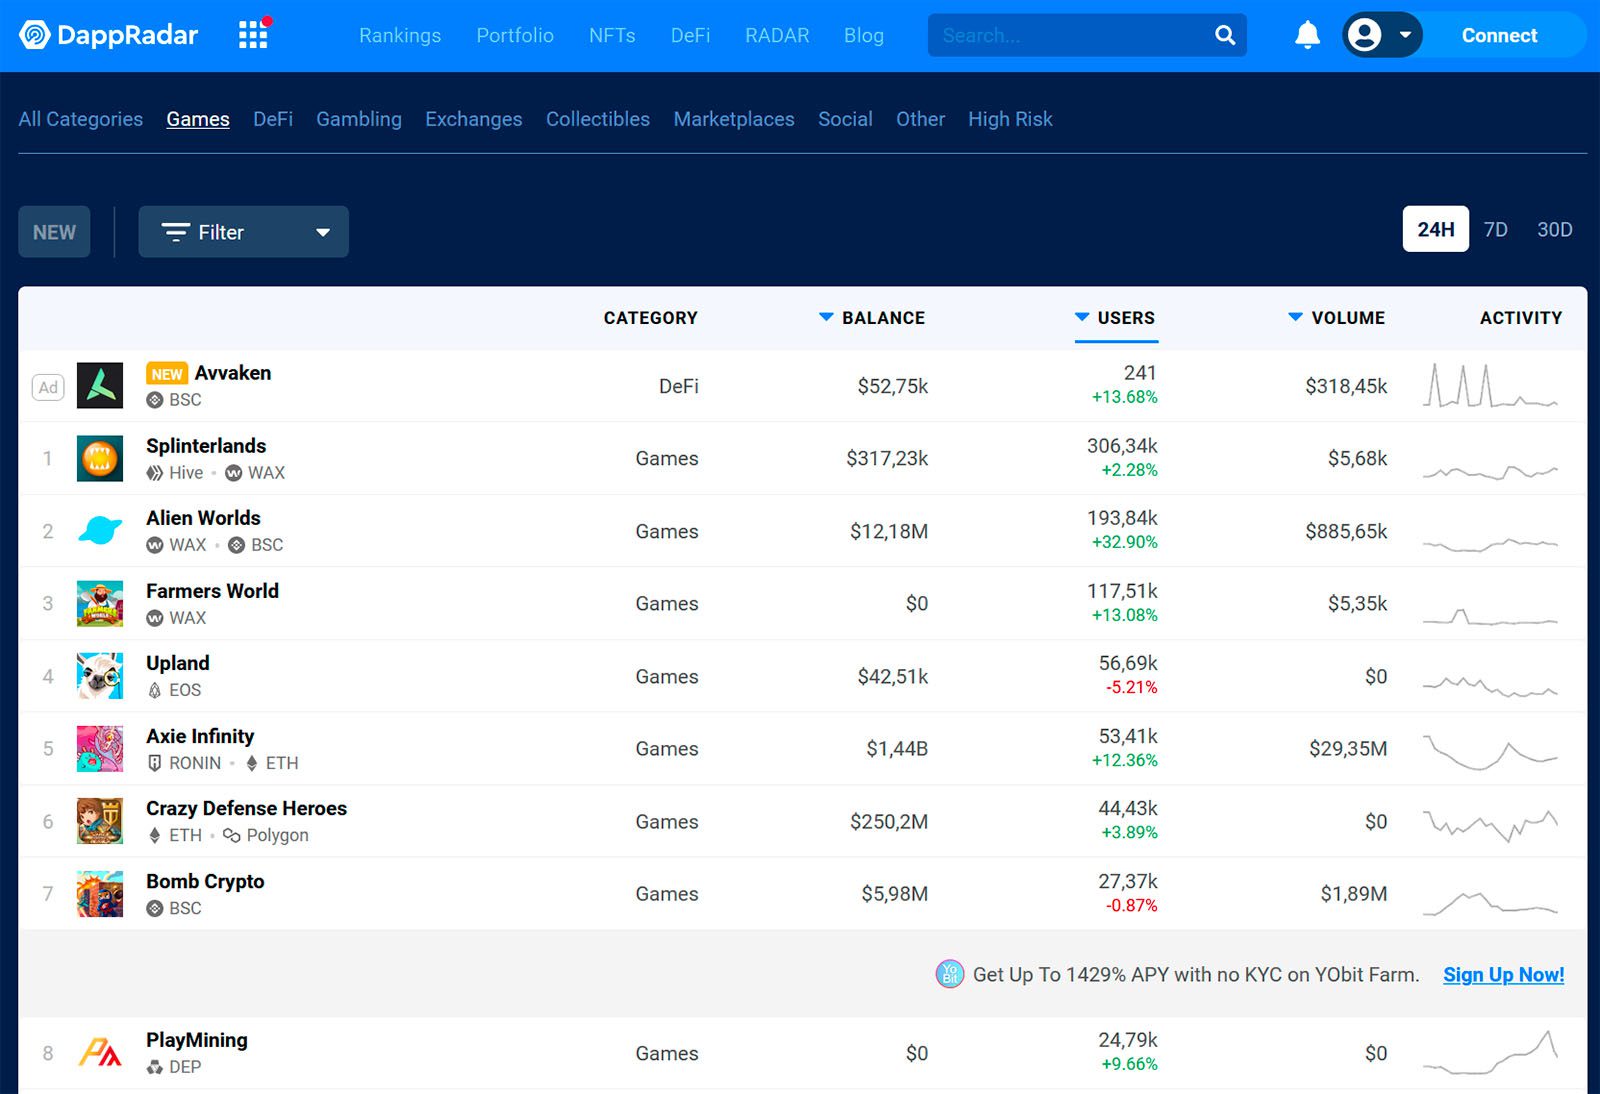Select the 24H time range

pos(1435,229)
